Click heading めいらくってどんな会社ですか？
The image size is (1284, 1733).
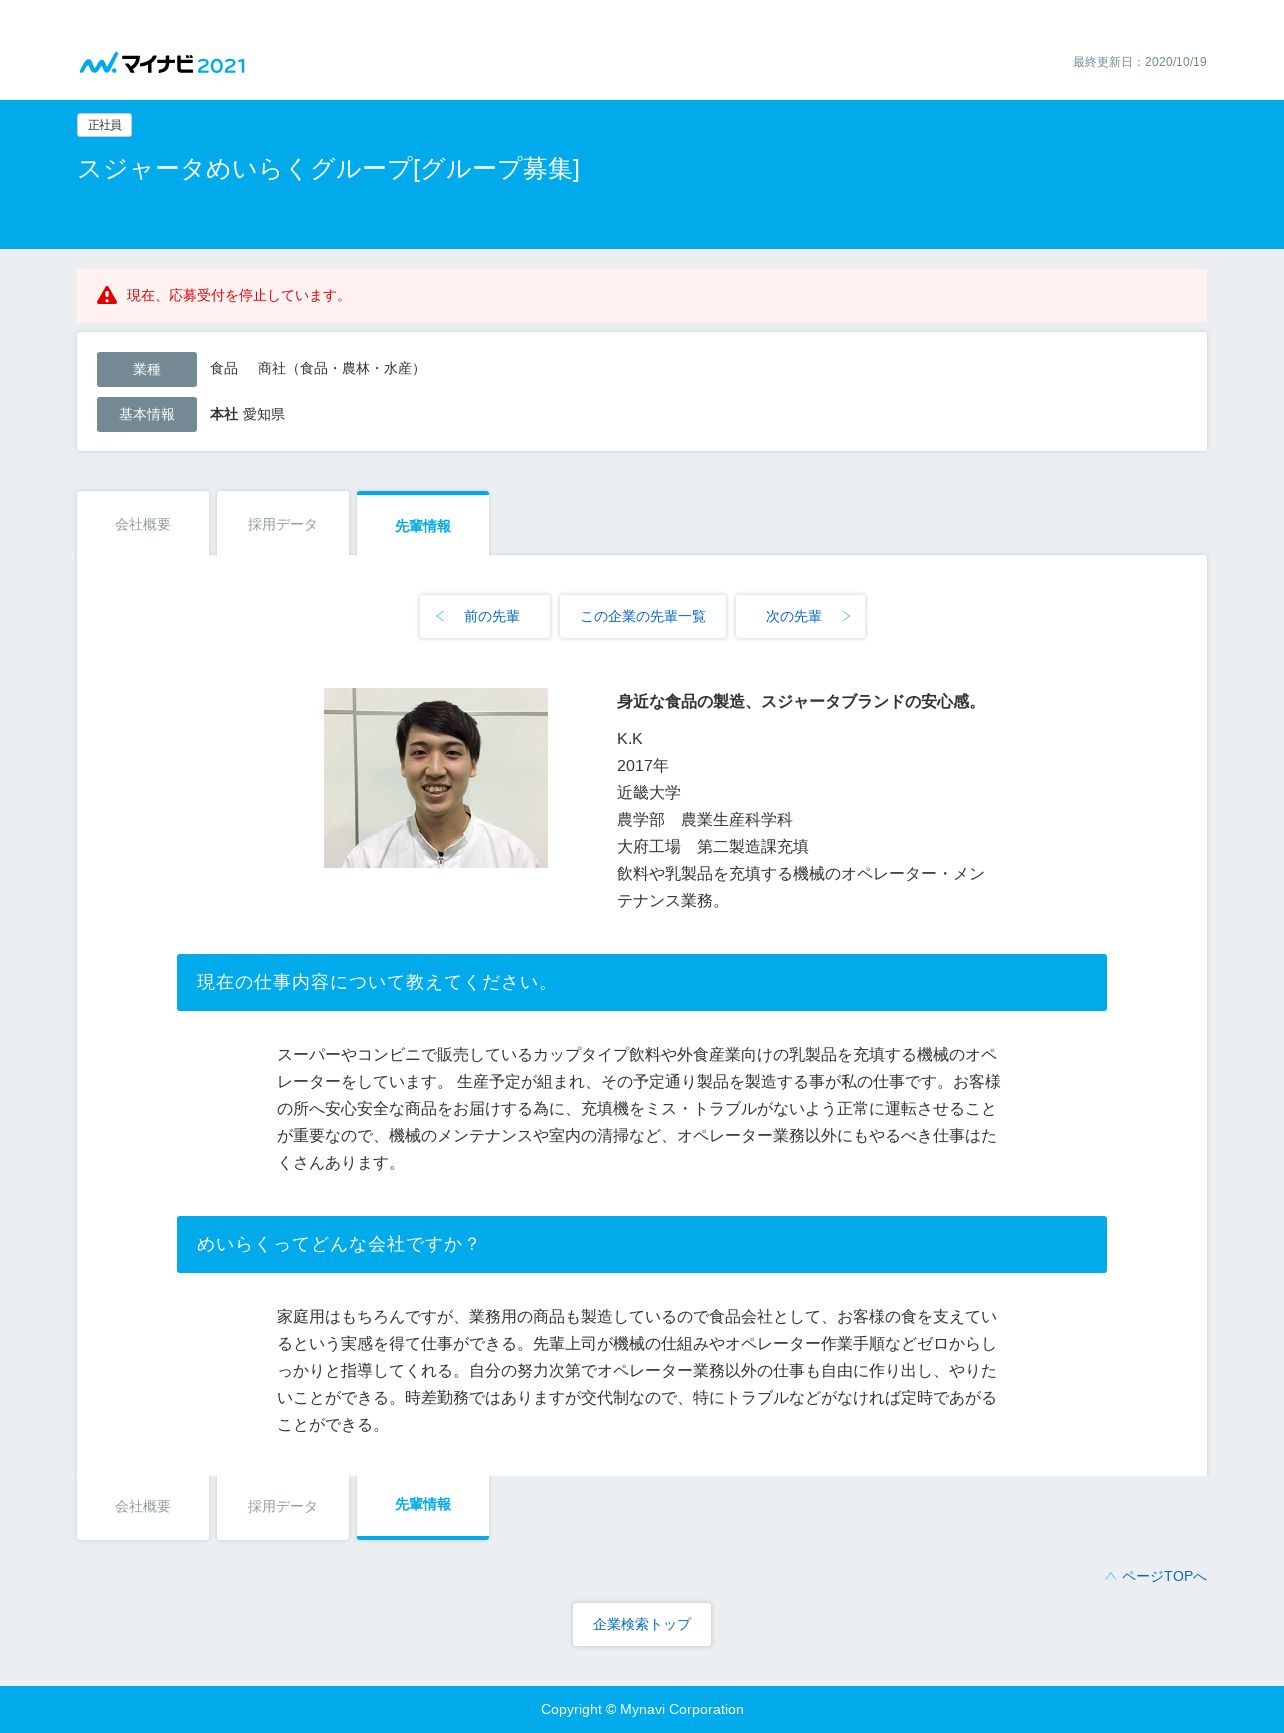(642, 1244)
